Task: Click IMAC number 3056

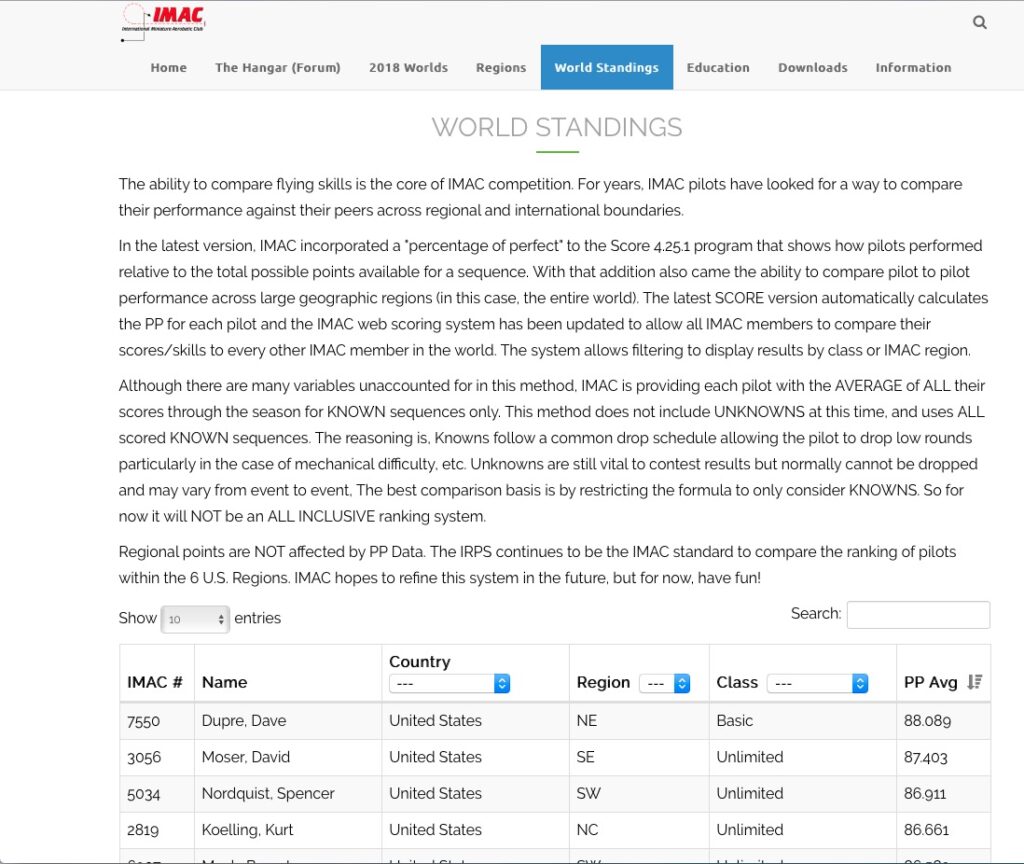Action: click(144, 758)
